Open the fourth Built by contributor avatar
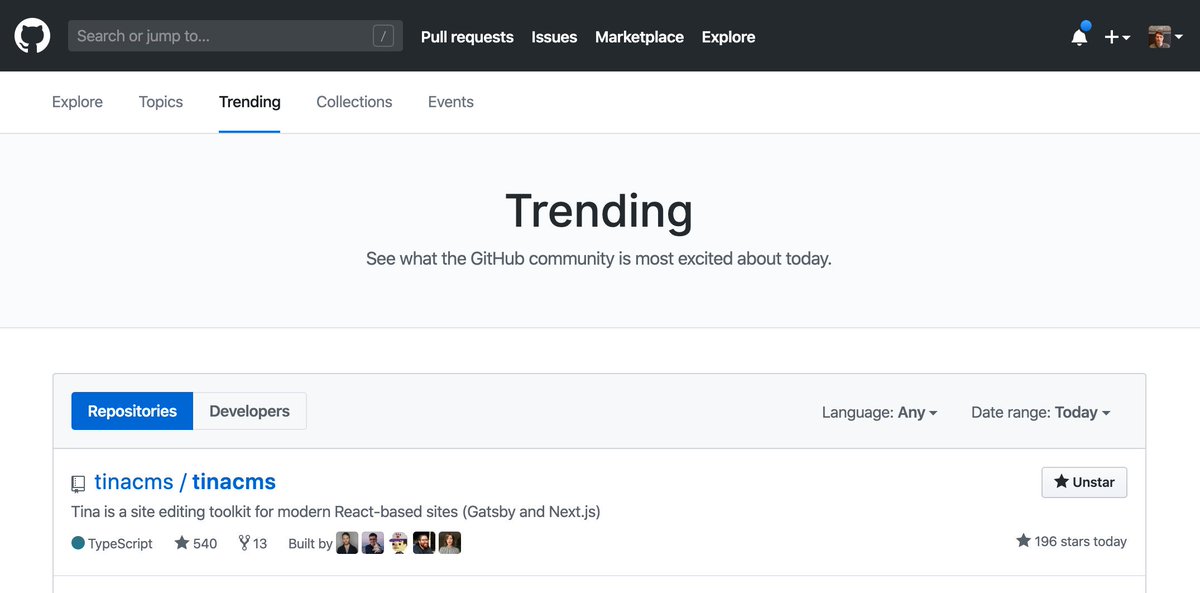 (x=424, y=543)
